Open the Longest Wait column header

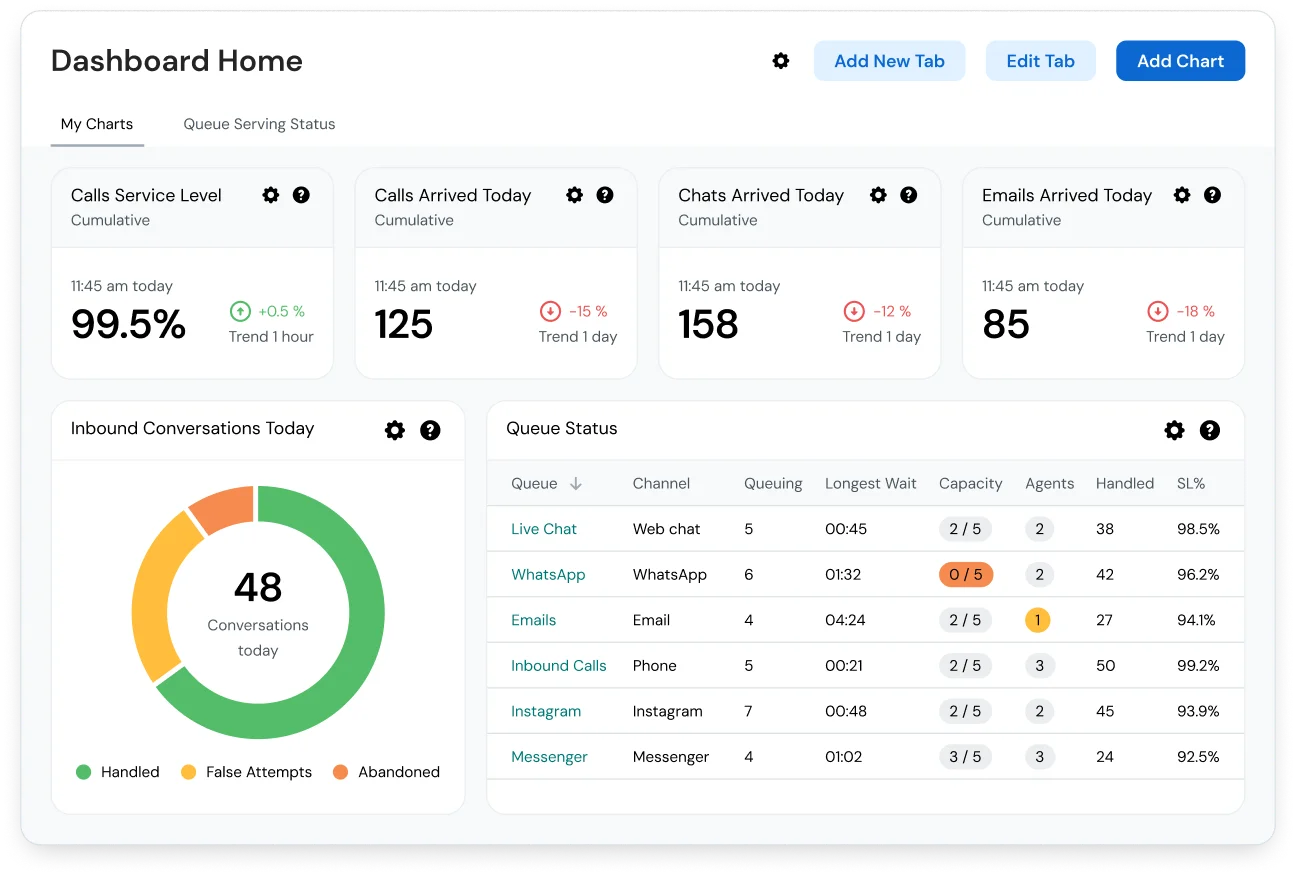pos(871,483)
